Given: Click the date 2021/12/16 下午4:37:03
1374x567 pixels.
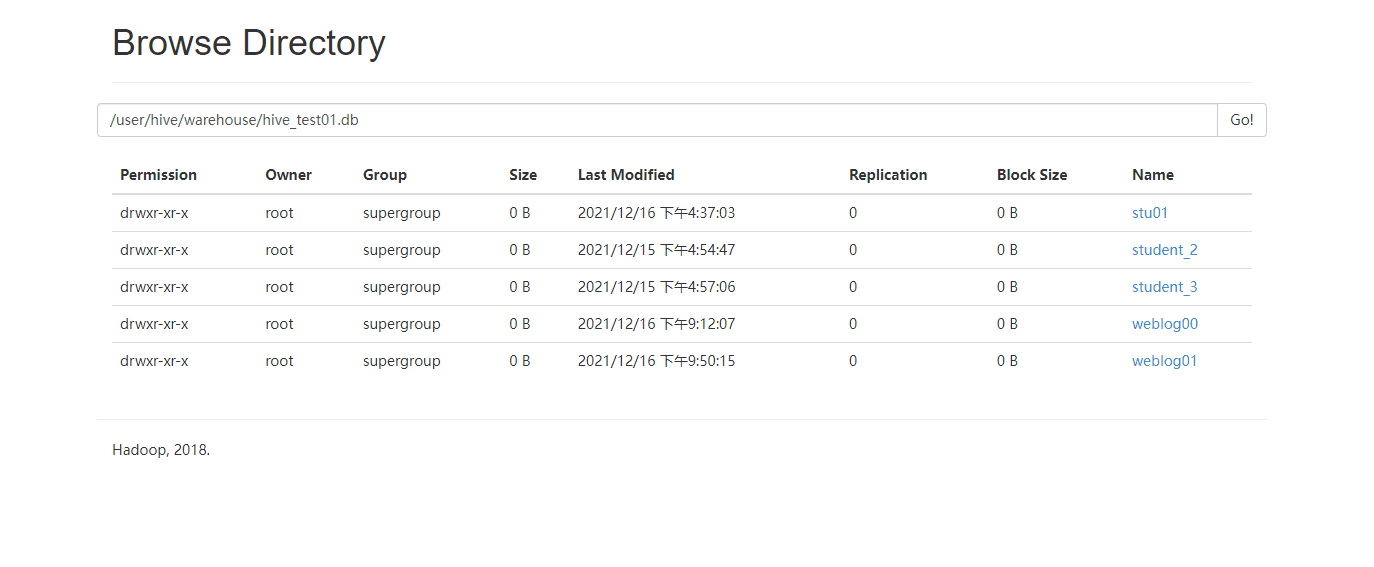Looking at the screenshot, I should pyautogui.click(x=656, y=213).
